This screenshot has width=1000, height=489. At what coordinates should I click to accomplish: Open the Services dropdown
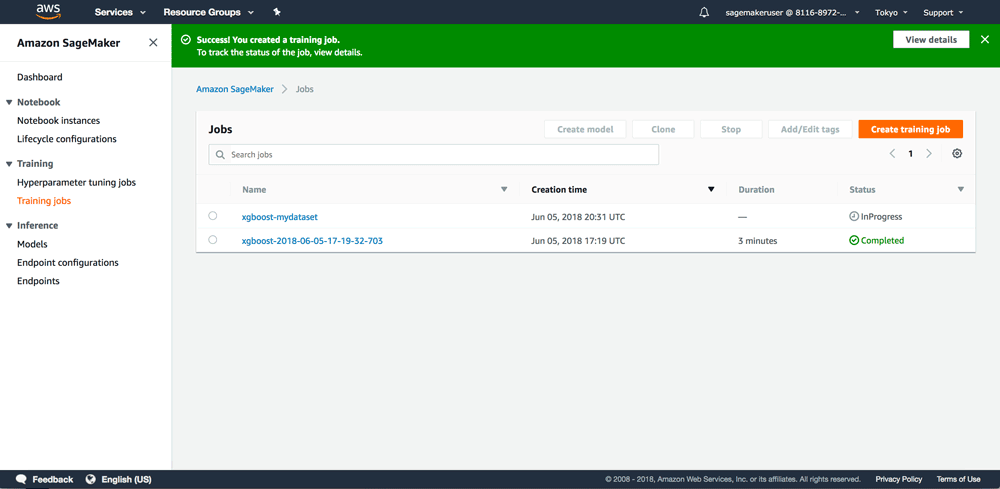coord(120,12)
